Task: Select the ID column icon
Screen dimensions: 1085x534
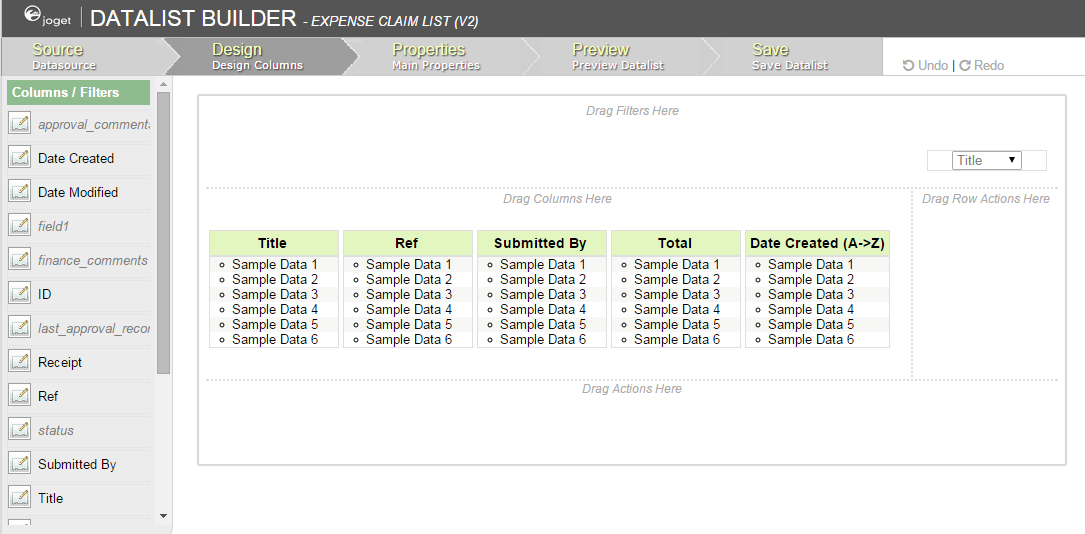Action: click(19, 294)
